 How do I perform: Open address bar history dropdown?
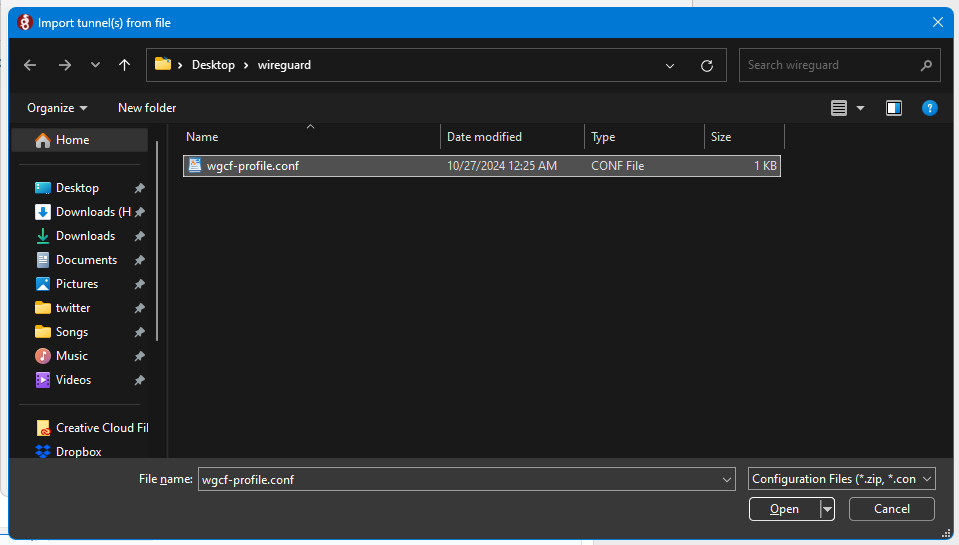670,65
